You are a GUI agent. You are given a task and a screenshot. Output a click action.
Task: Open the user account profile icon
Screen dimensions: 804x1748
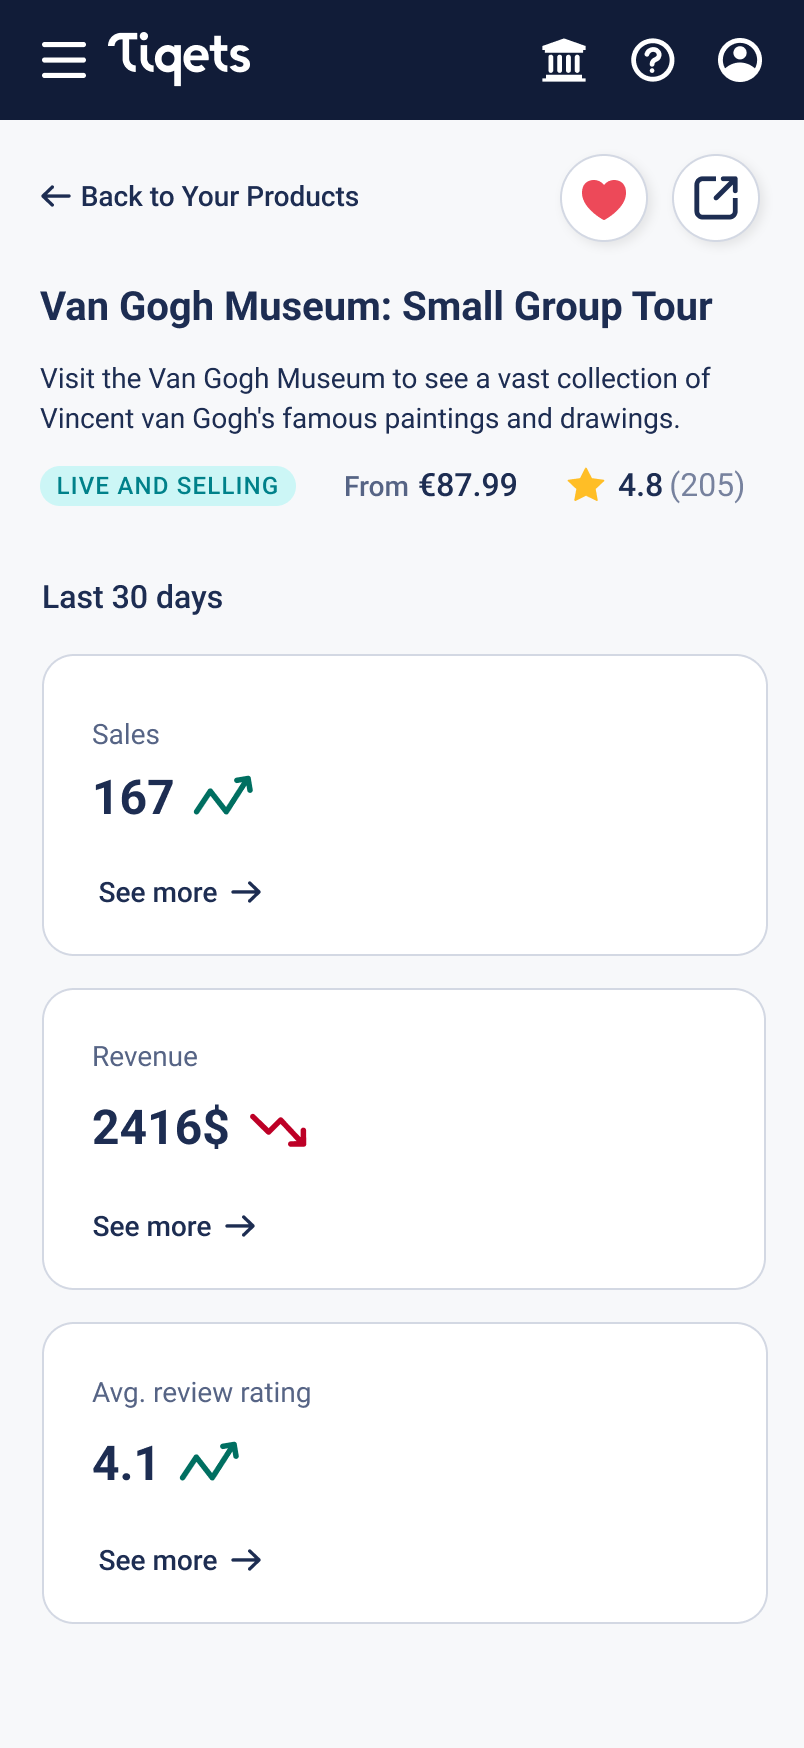click(740, 60)
